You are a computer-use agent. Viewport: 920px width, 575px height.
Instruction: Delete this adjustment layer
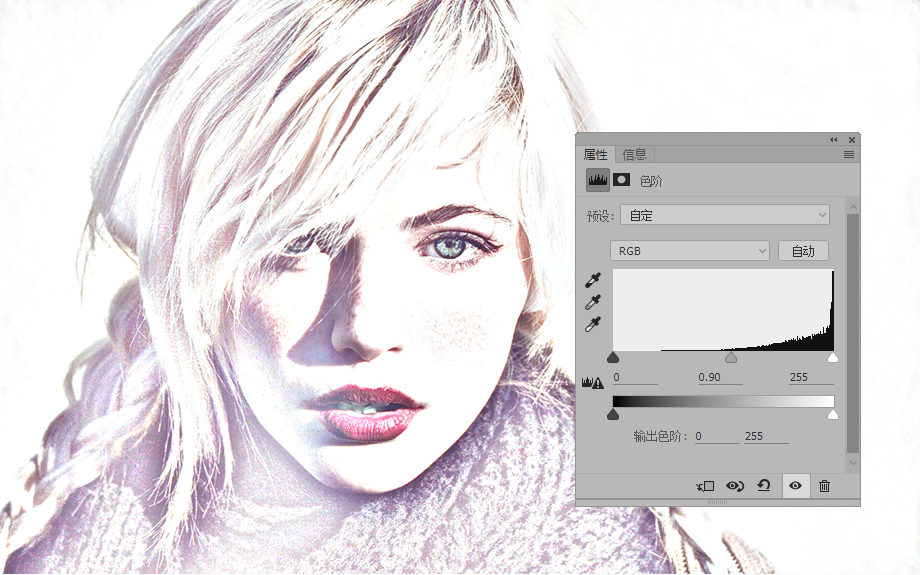[x=824, y=486]
